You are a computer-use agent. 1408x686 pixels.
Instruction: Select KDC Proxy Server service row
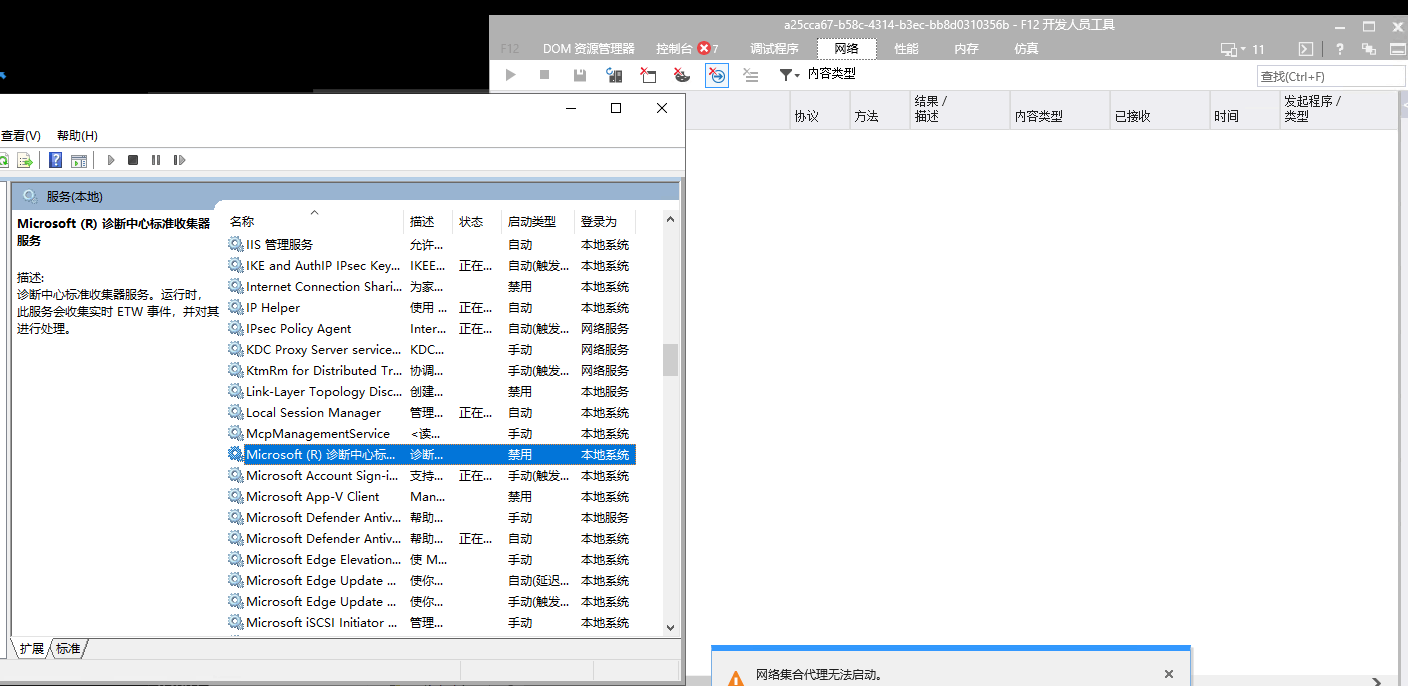click(x=431, y=349)
